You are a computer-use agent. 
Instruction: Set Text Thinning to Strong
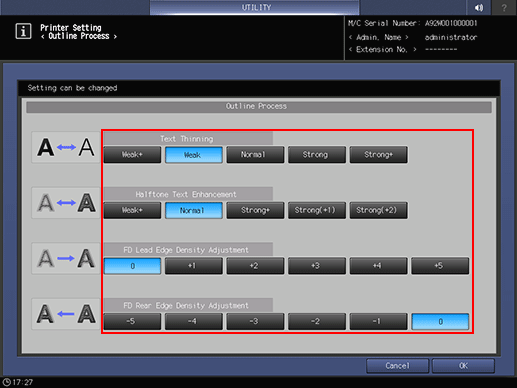(x=317, y=155)
